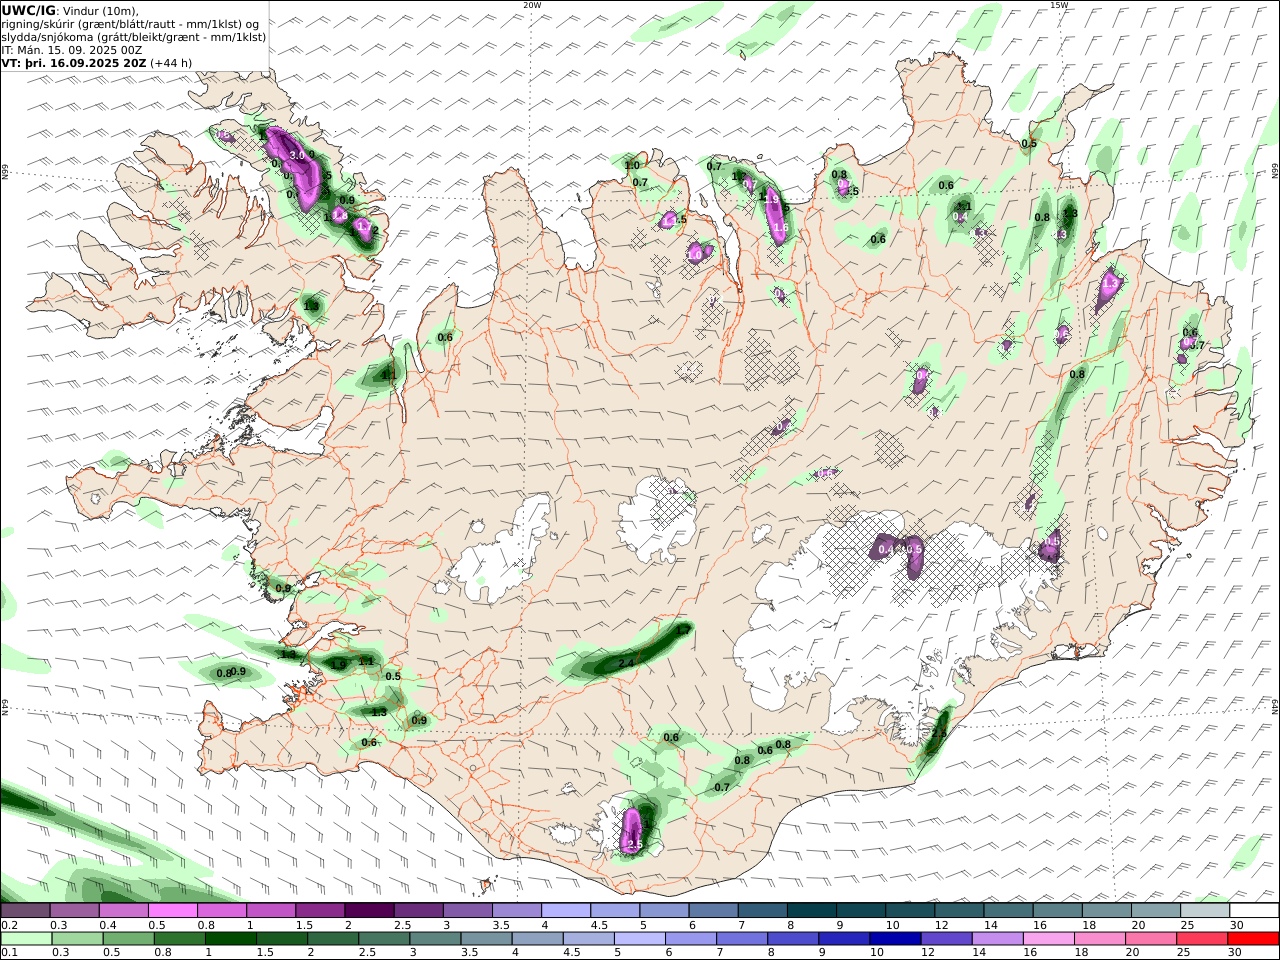Click the '3.0' snowfall value in Westfjords

click(297, 155)
